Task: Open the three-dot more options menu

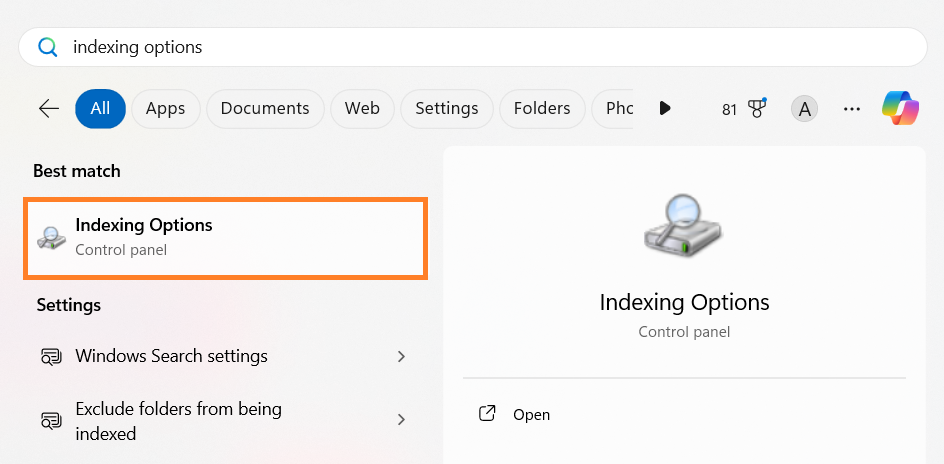Action: pos(852,108)
